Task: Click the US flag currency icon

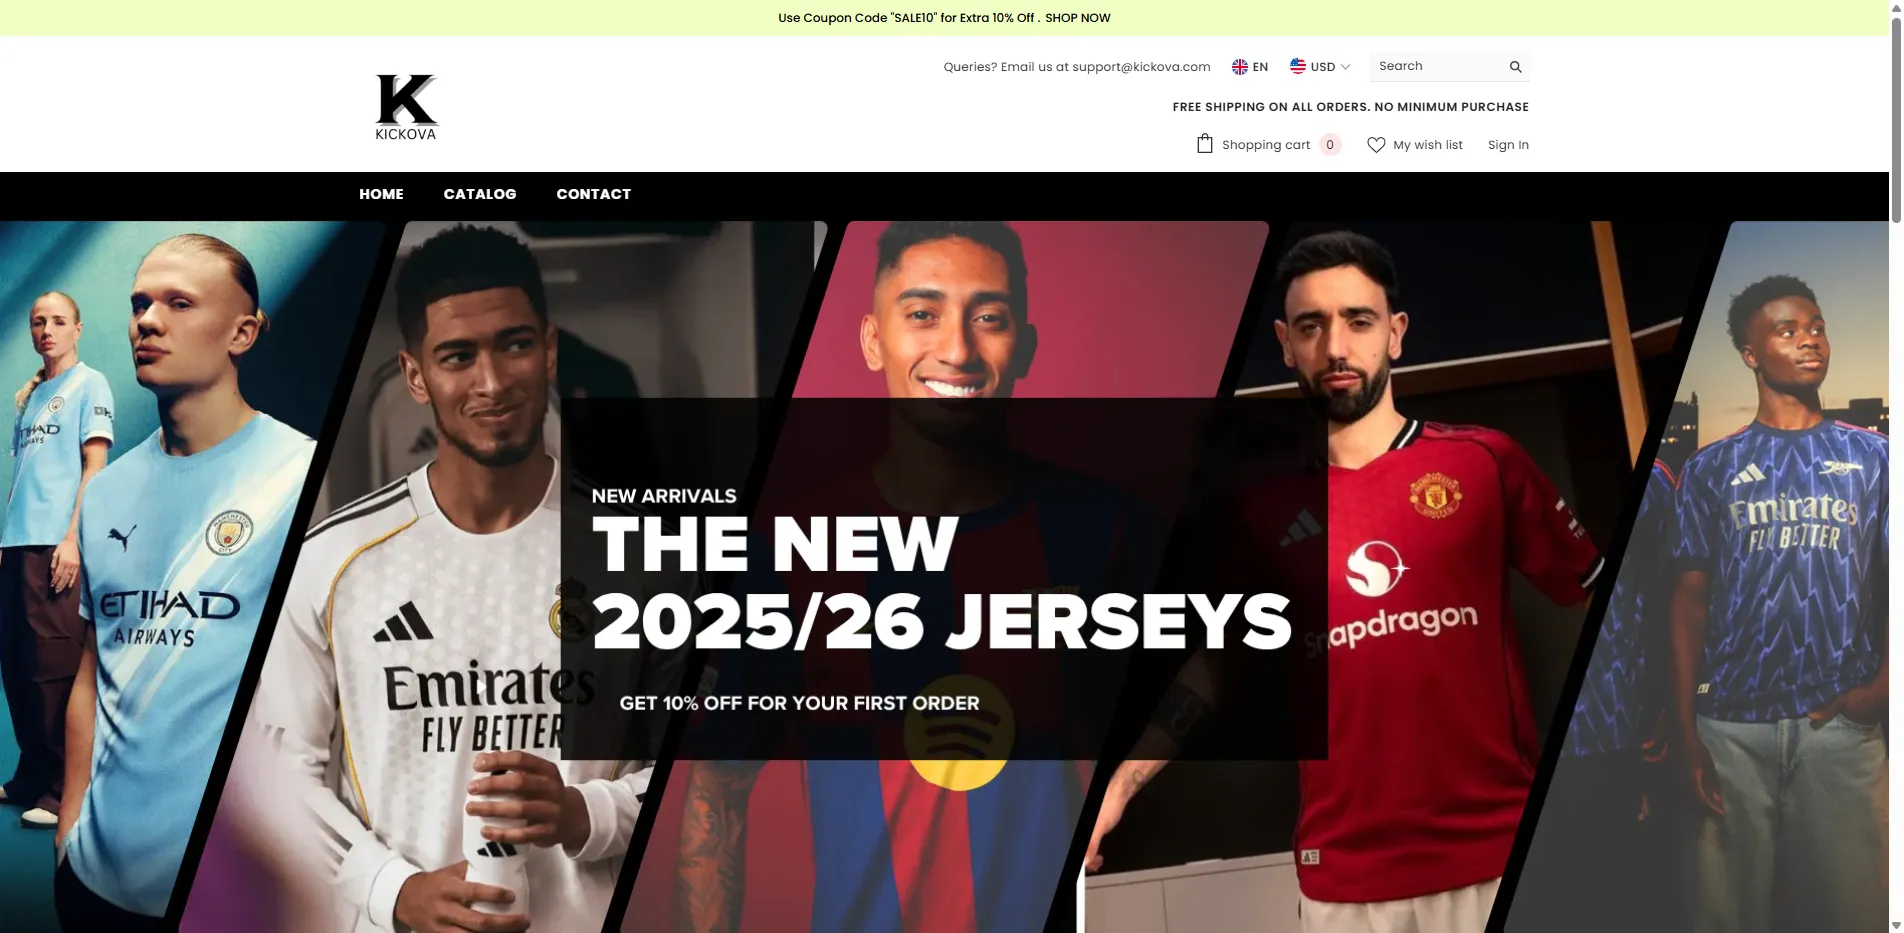Action: click(1298, 66)
